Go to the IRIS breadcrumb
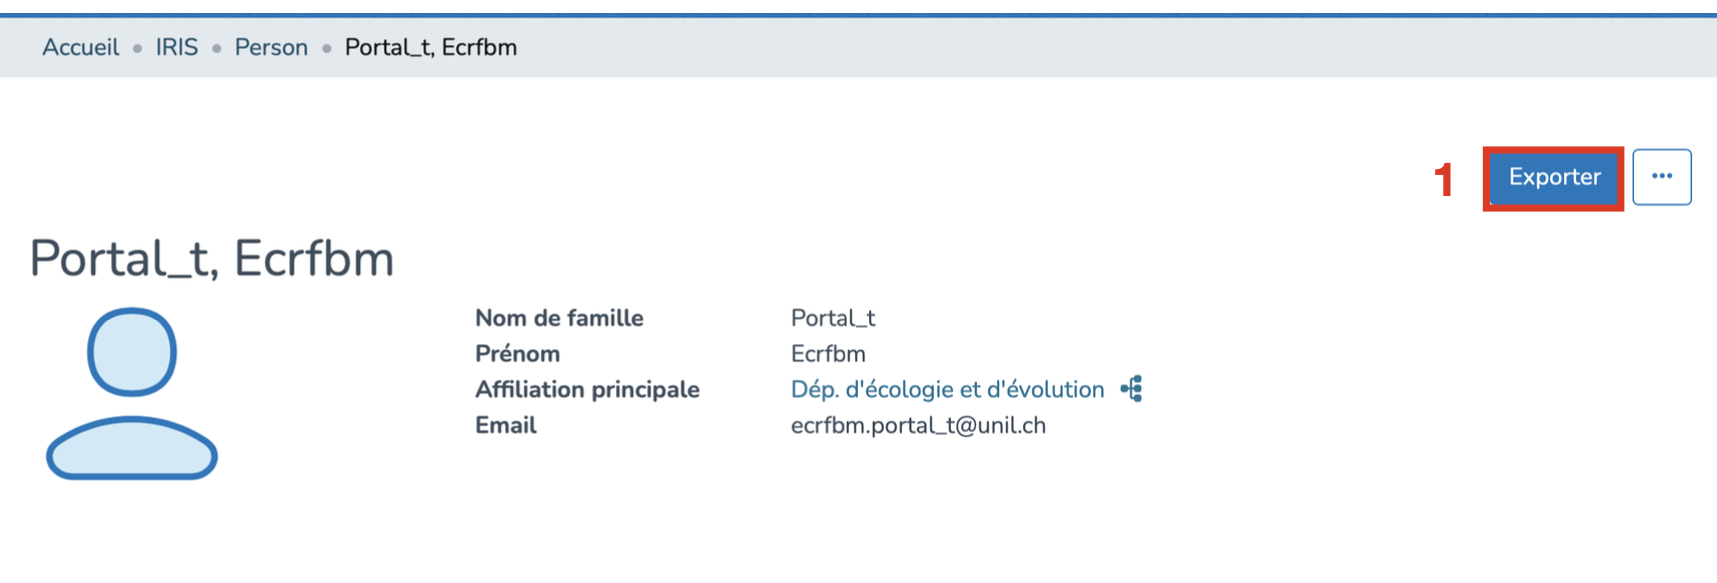1717x583 pixels. point(177,47)
